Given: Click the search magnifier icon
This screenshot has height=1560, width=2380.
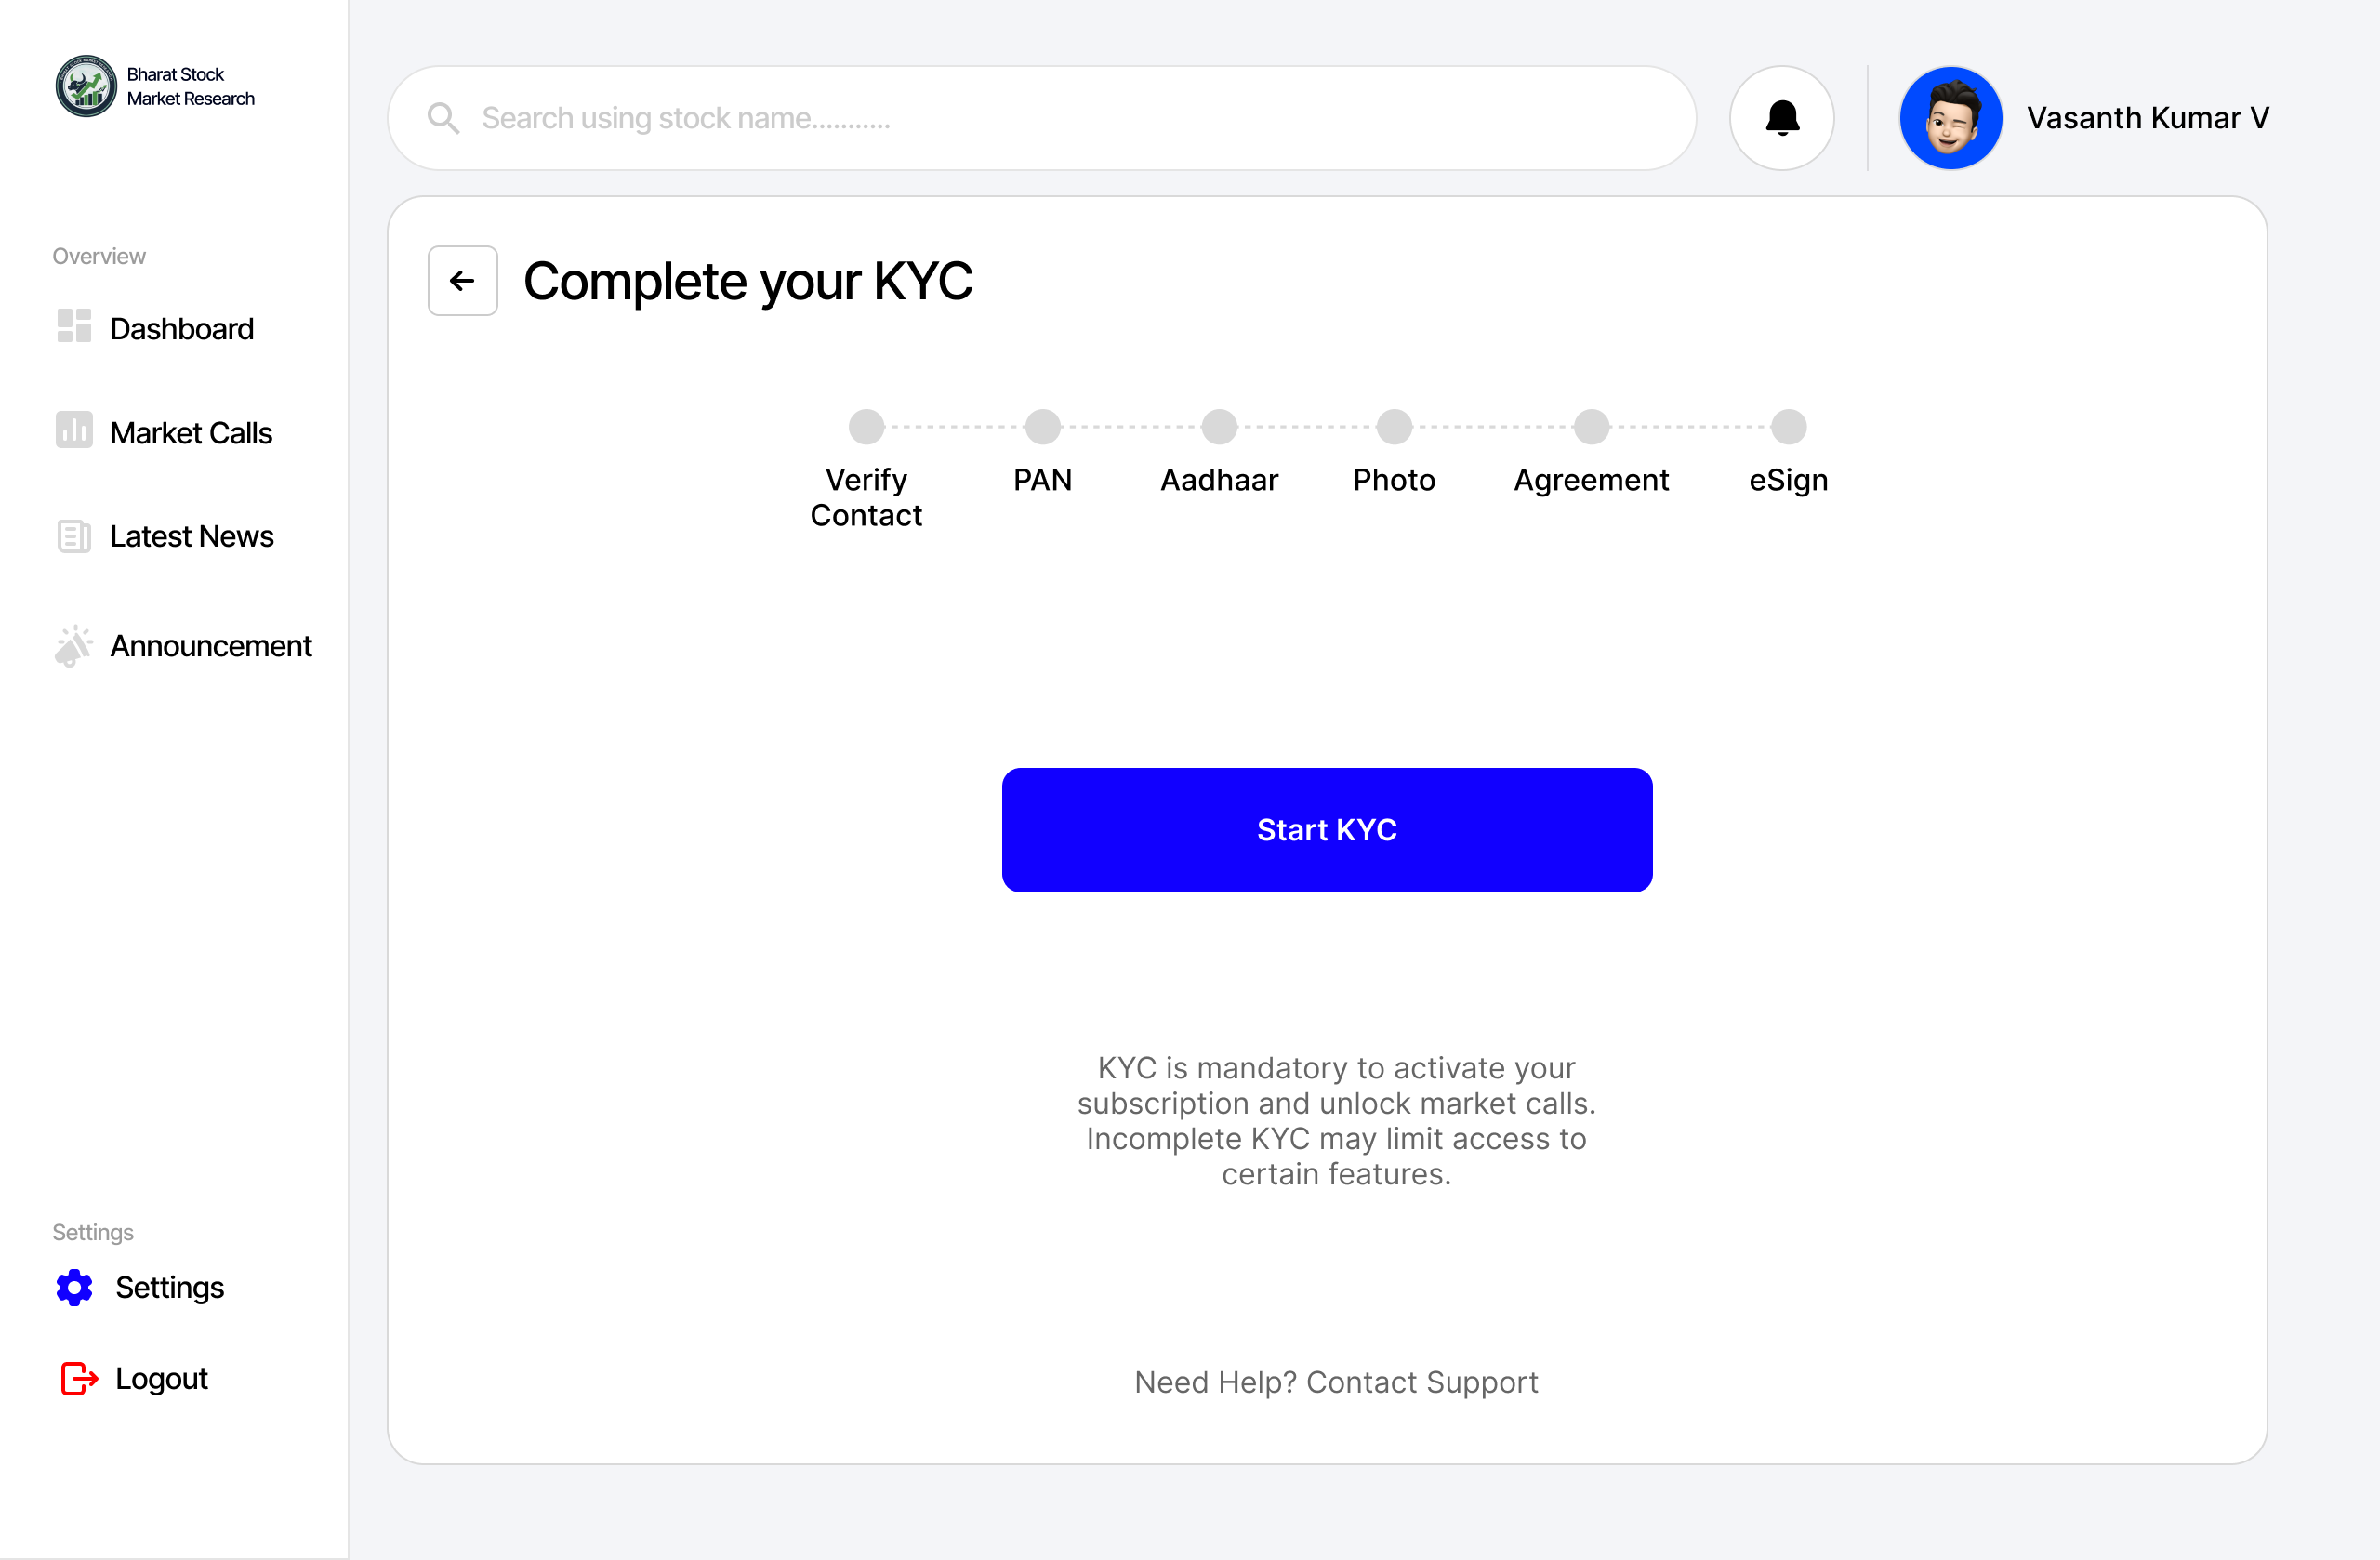Looking at the screenshot, I should coord(443,118).
